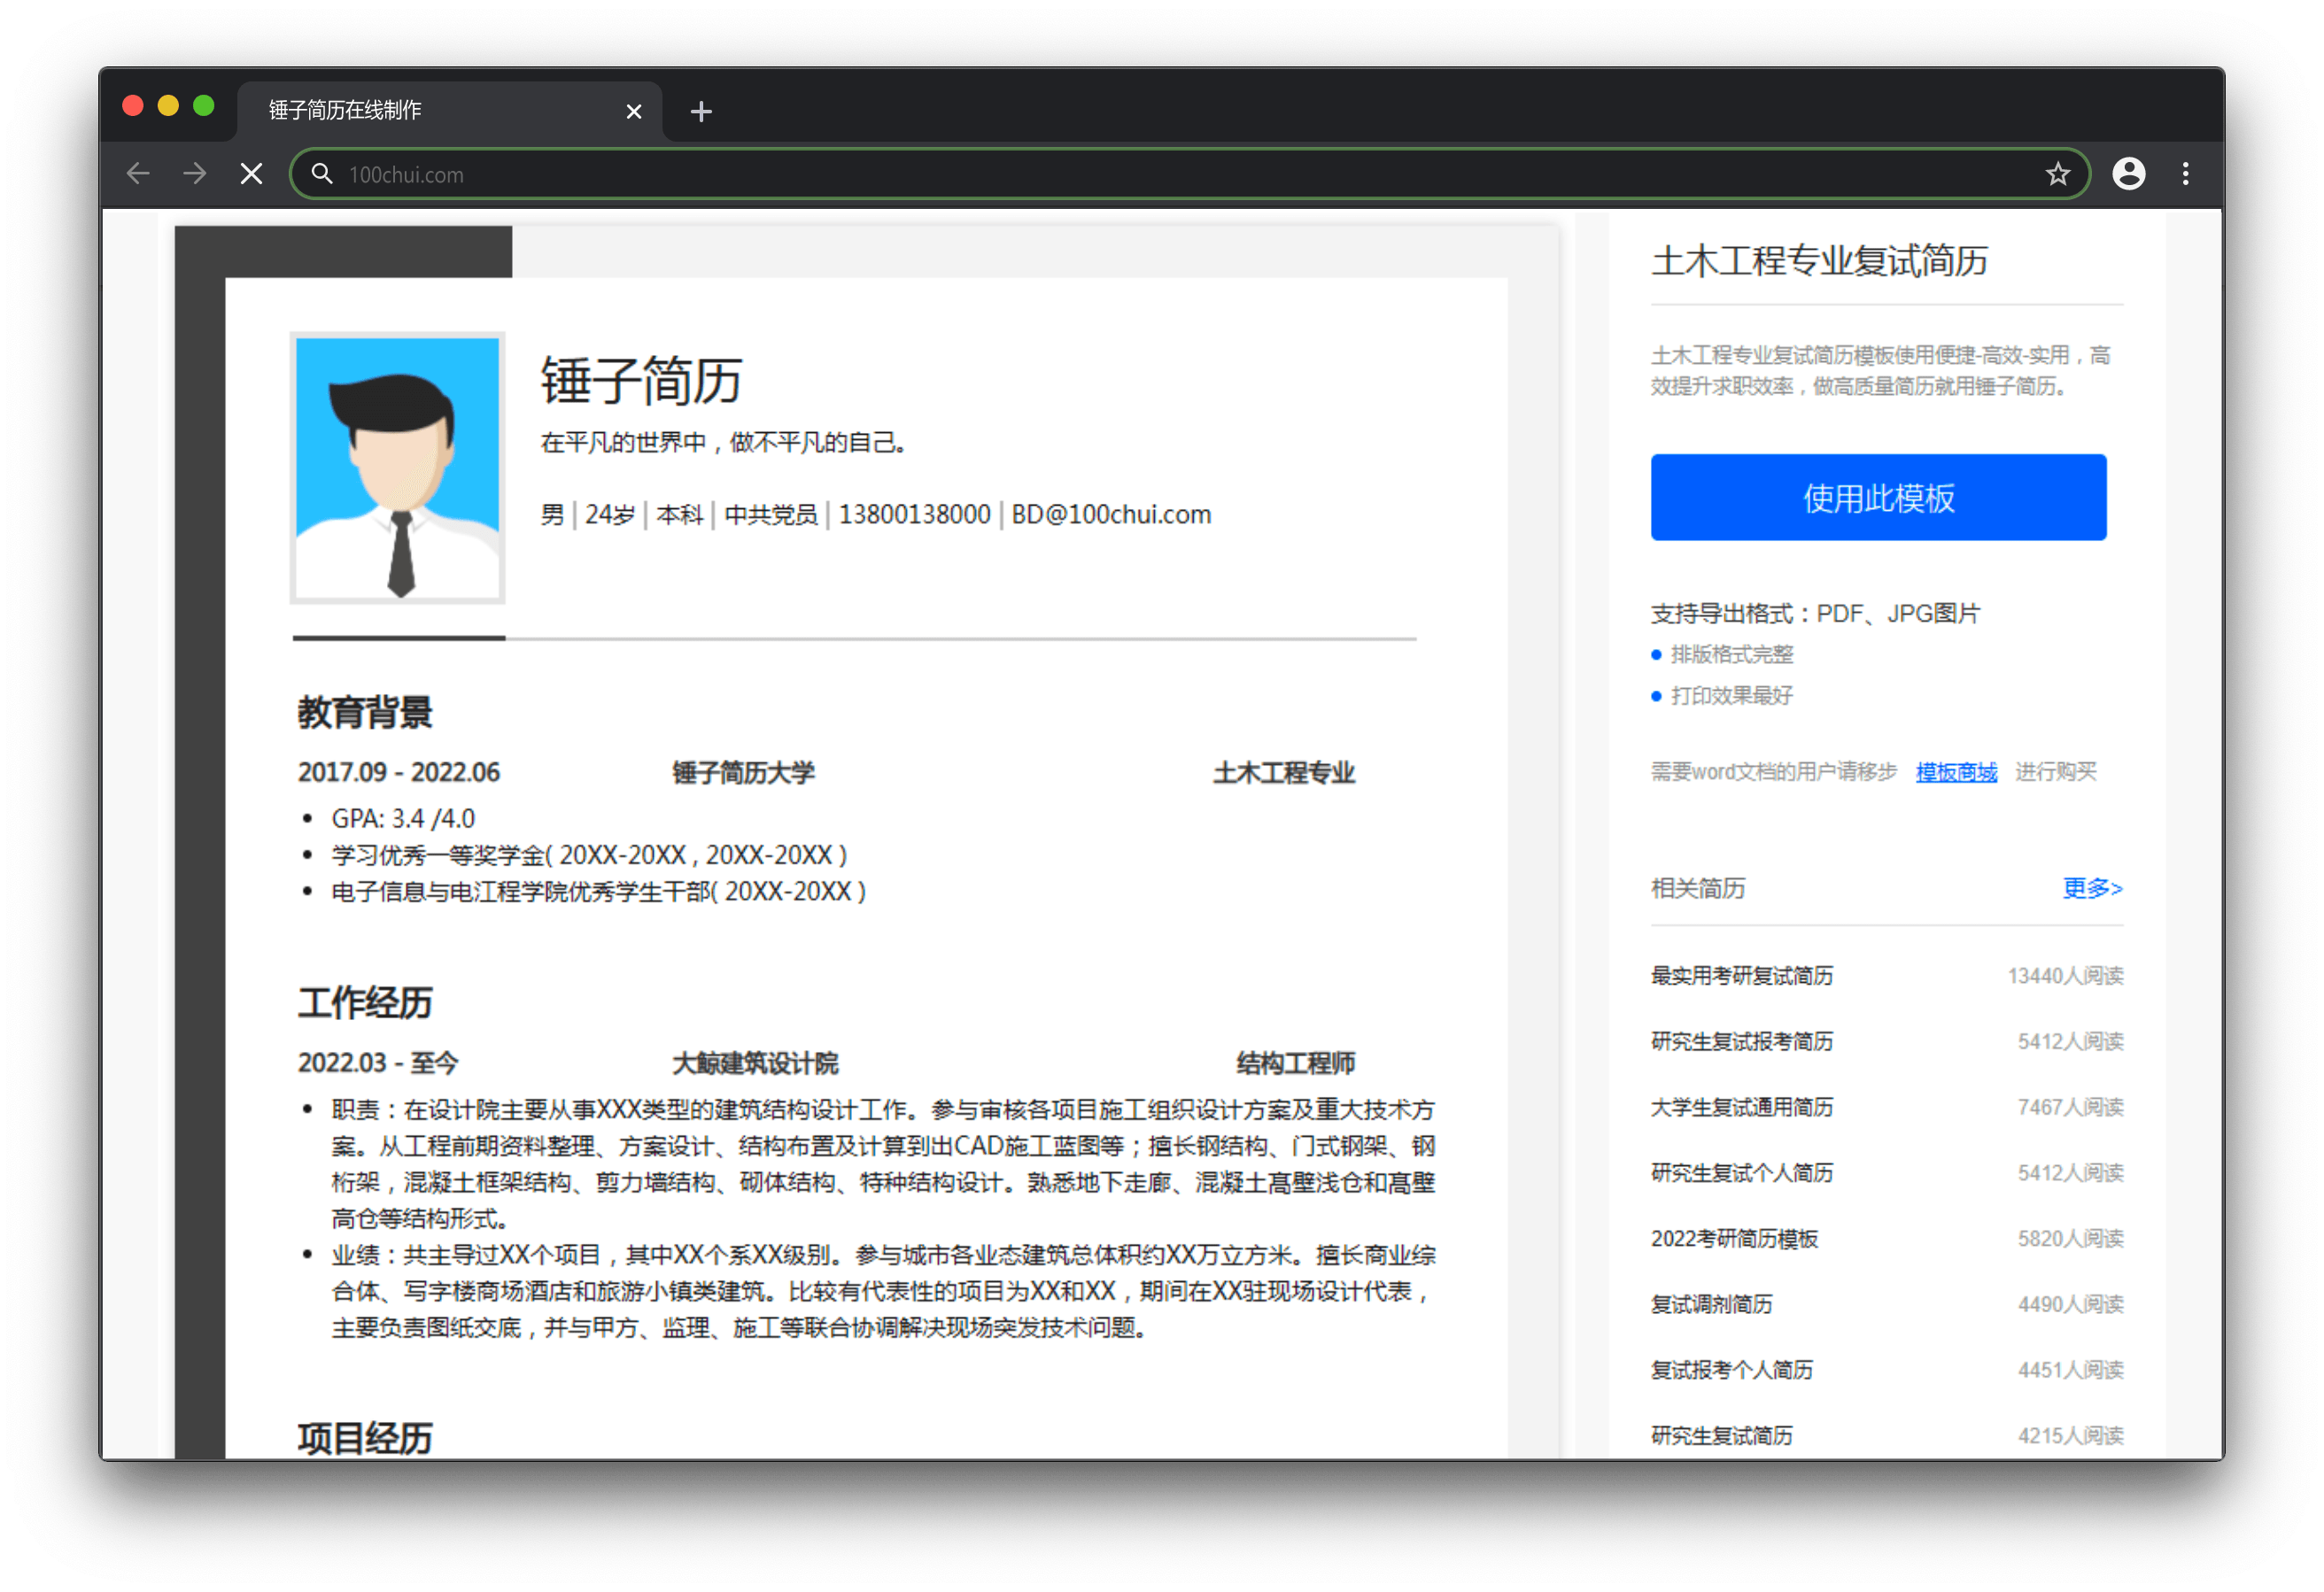The image size is (2324, 1592).
Task: Open a new tab with the plus icon
Action: pyautogui.click(x=701, y=111)
